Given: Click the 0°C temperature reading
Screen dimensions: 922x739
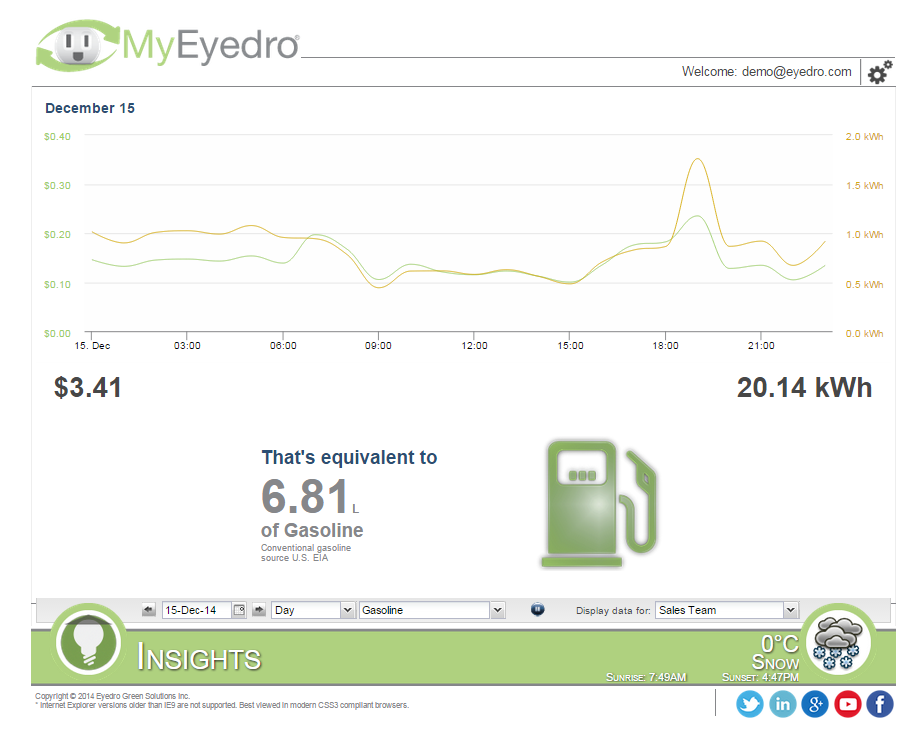Looking at the screenshot, I should point(780,644).
